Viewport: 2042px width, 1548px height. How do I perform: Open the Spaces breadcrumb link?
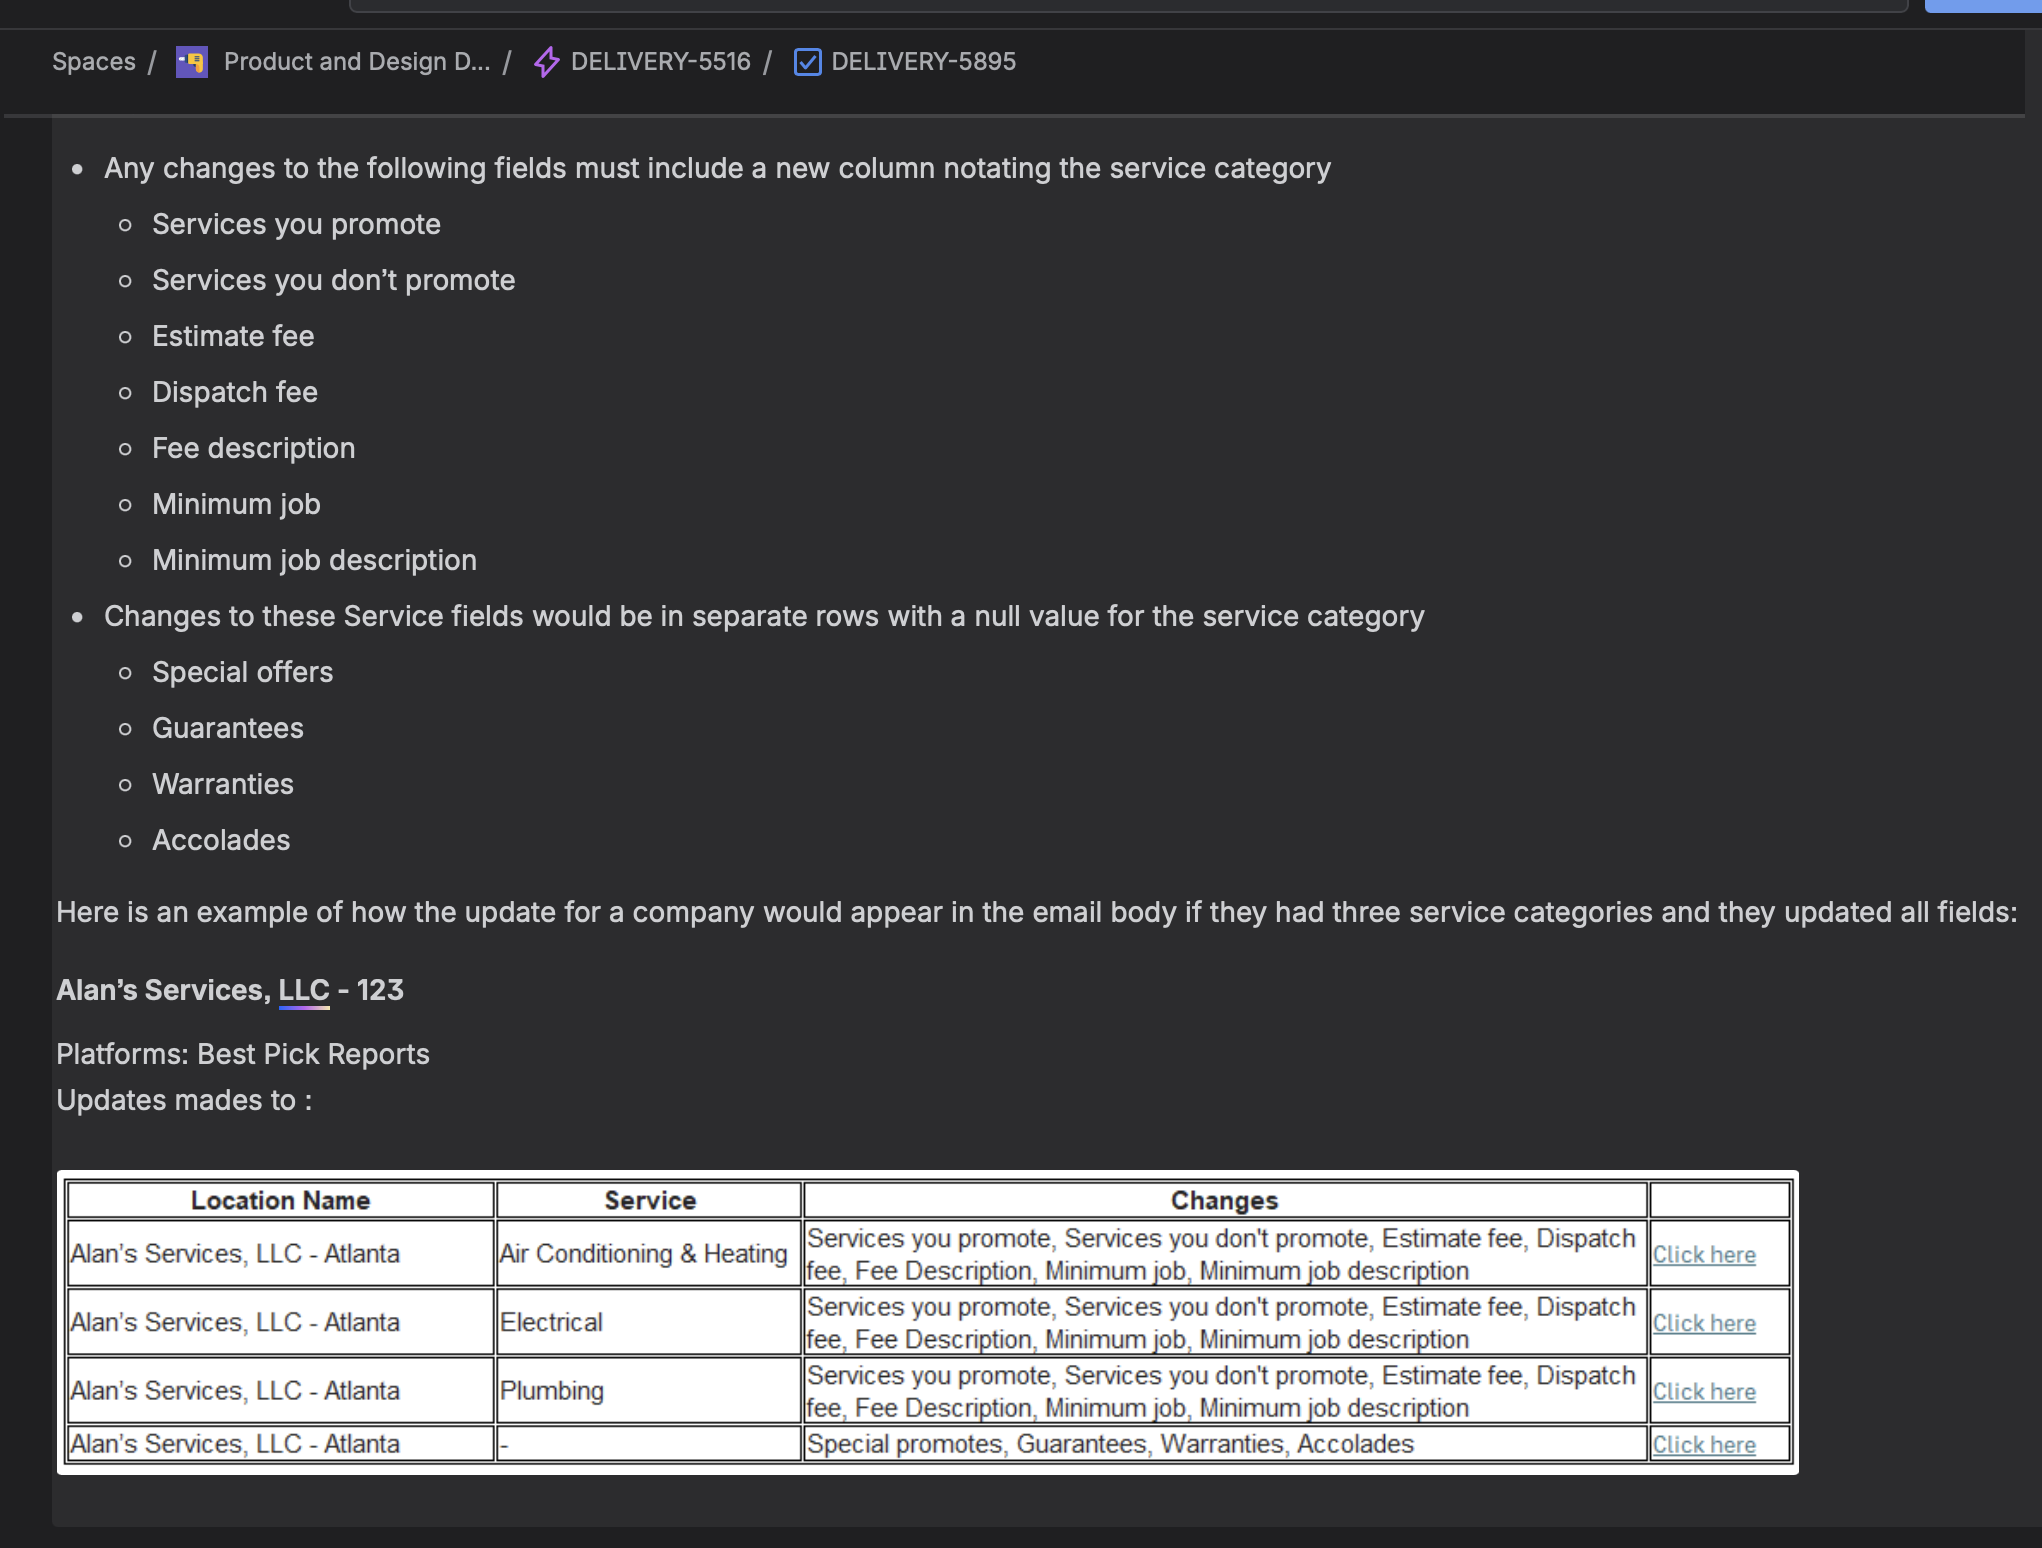93,62
